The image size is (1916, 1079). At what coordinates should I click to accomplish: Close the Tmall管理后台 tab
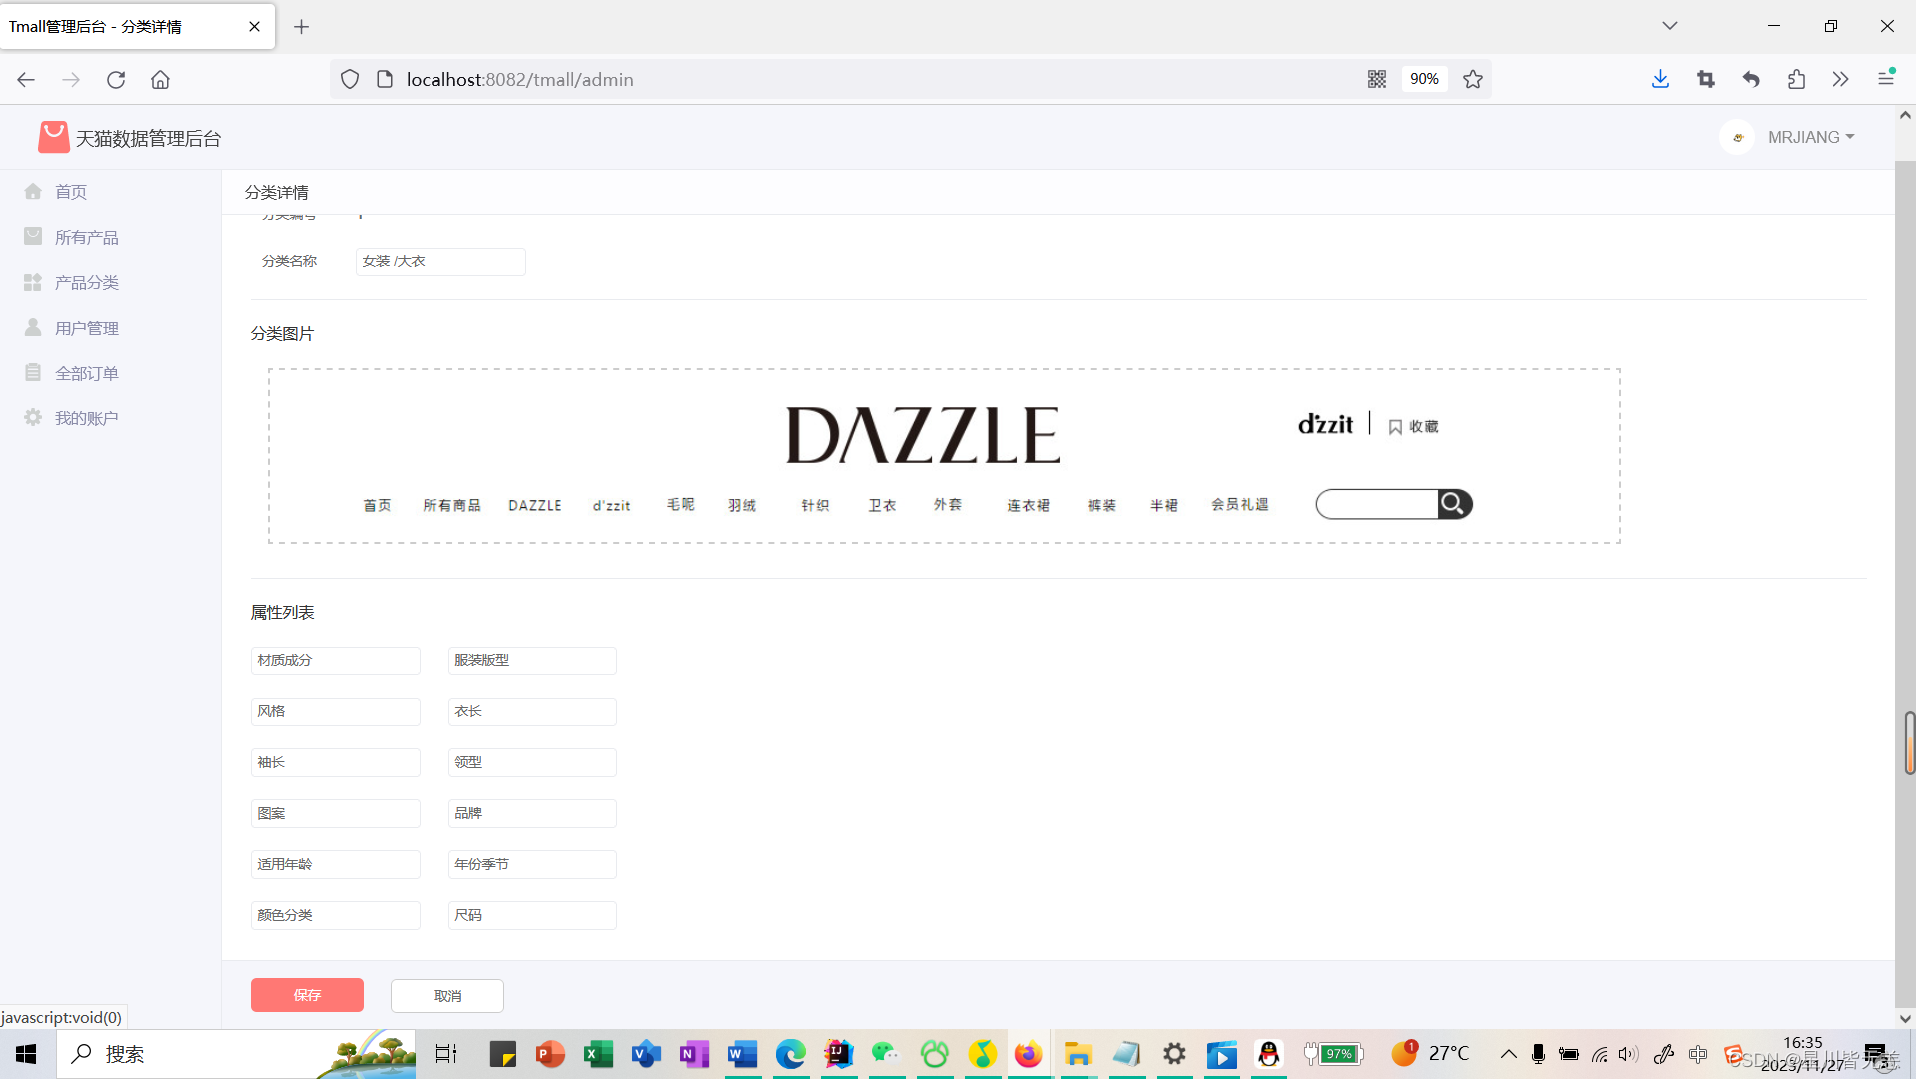[x=254, y=27]
